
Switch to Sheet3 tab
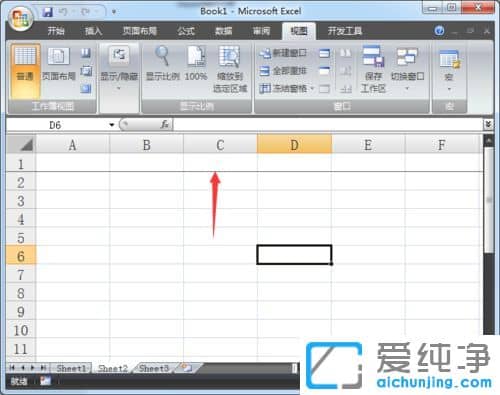pos(154,368)
